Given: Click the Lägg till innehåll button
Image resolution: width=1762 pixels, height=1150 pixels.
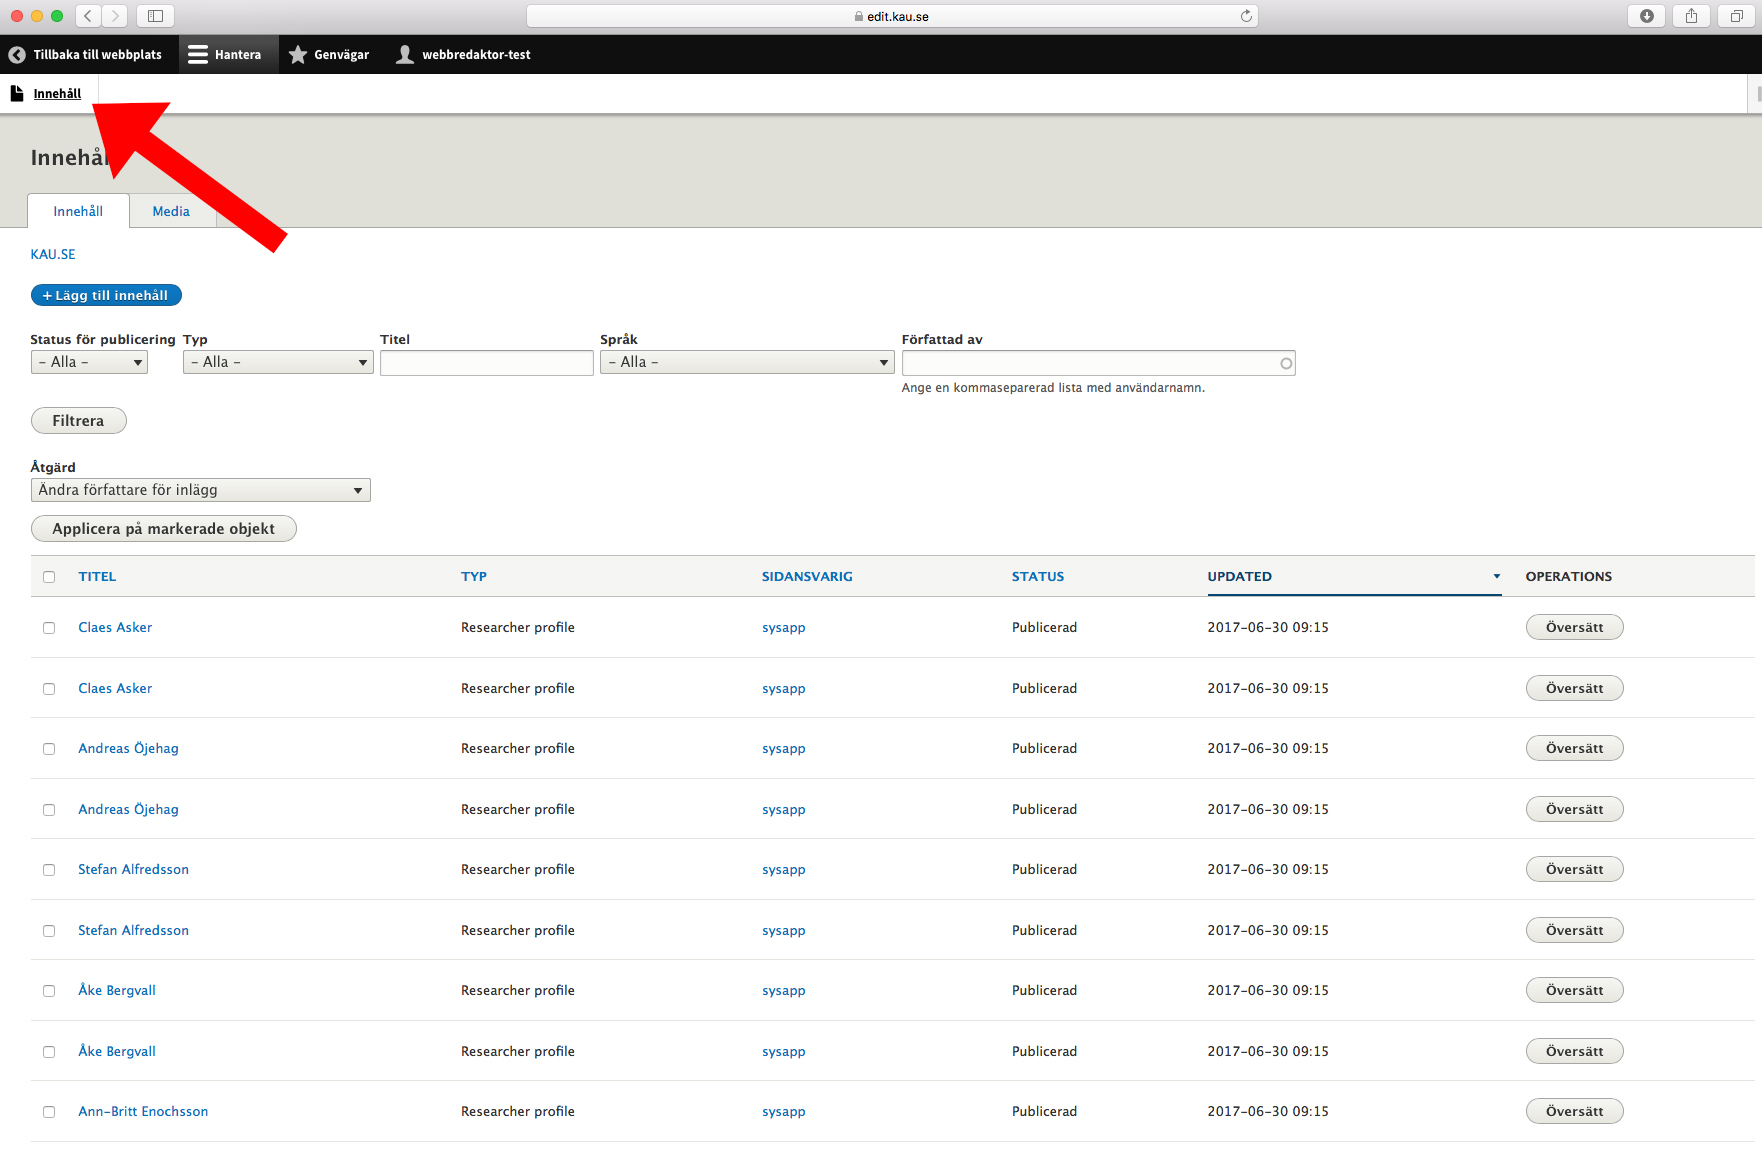Looking at the screenshot, I should [106, 295].
